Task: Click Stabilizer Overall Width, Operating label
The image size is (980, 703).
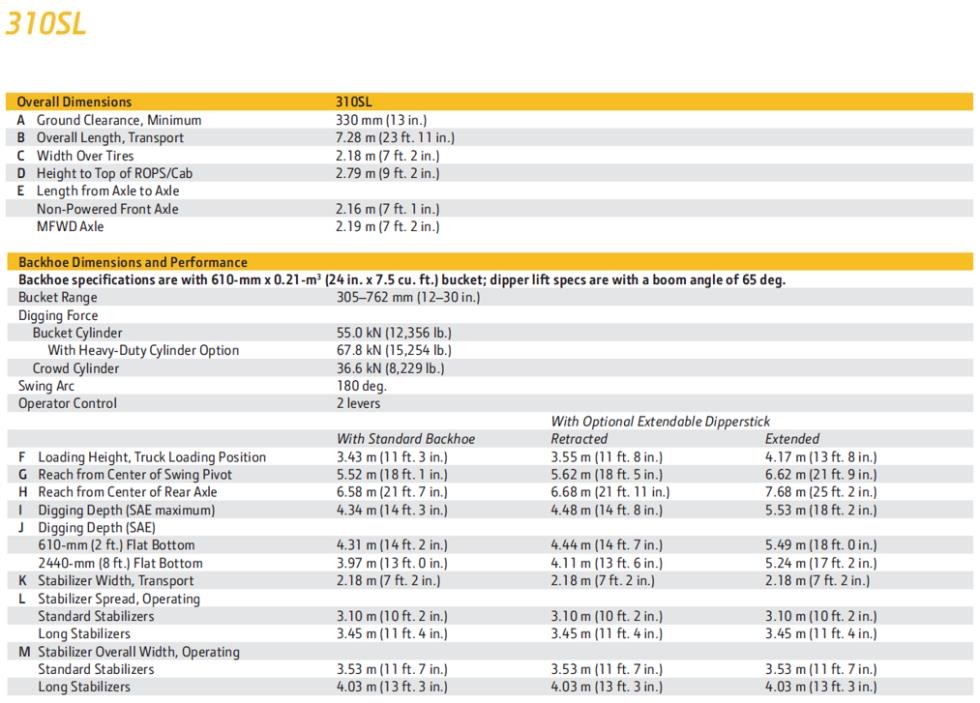Action: (x=139, y=652)
